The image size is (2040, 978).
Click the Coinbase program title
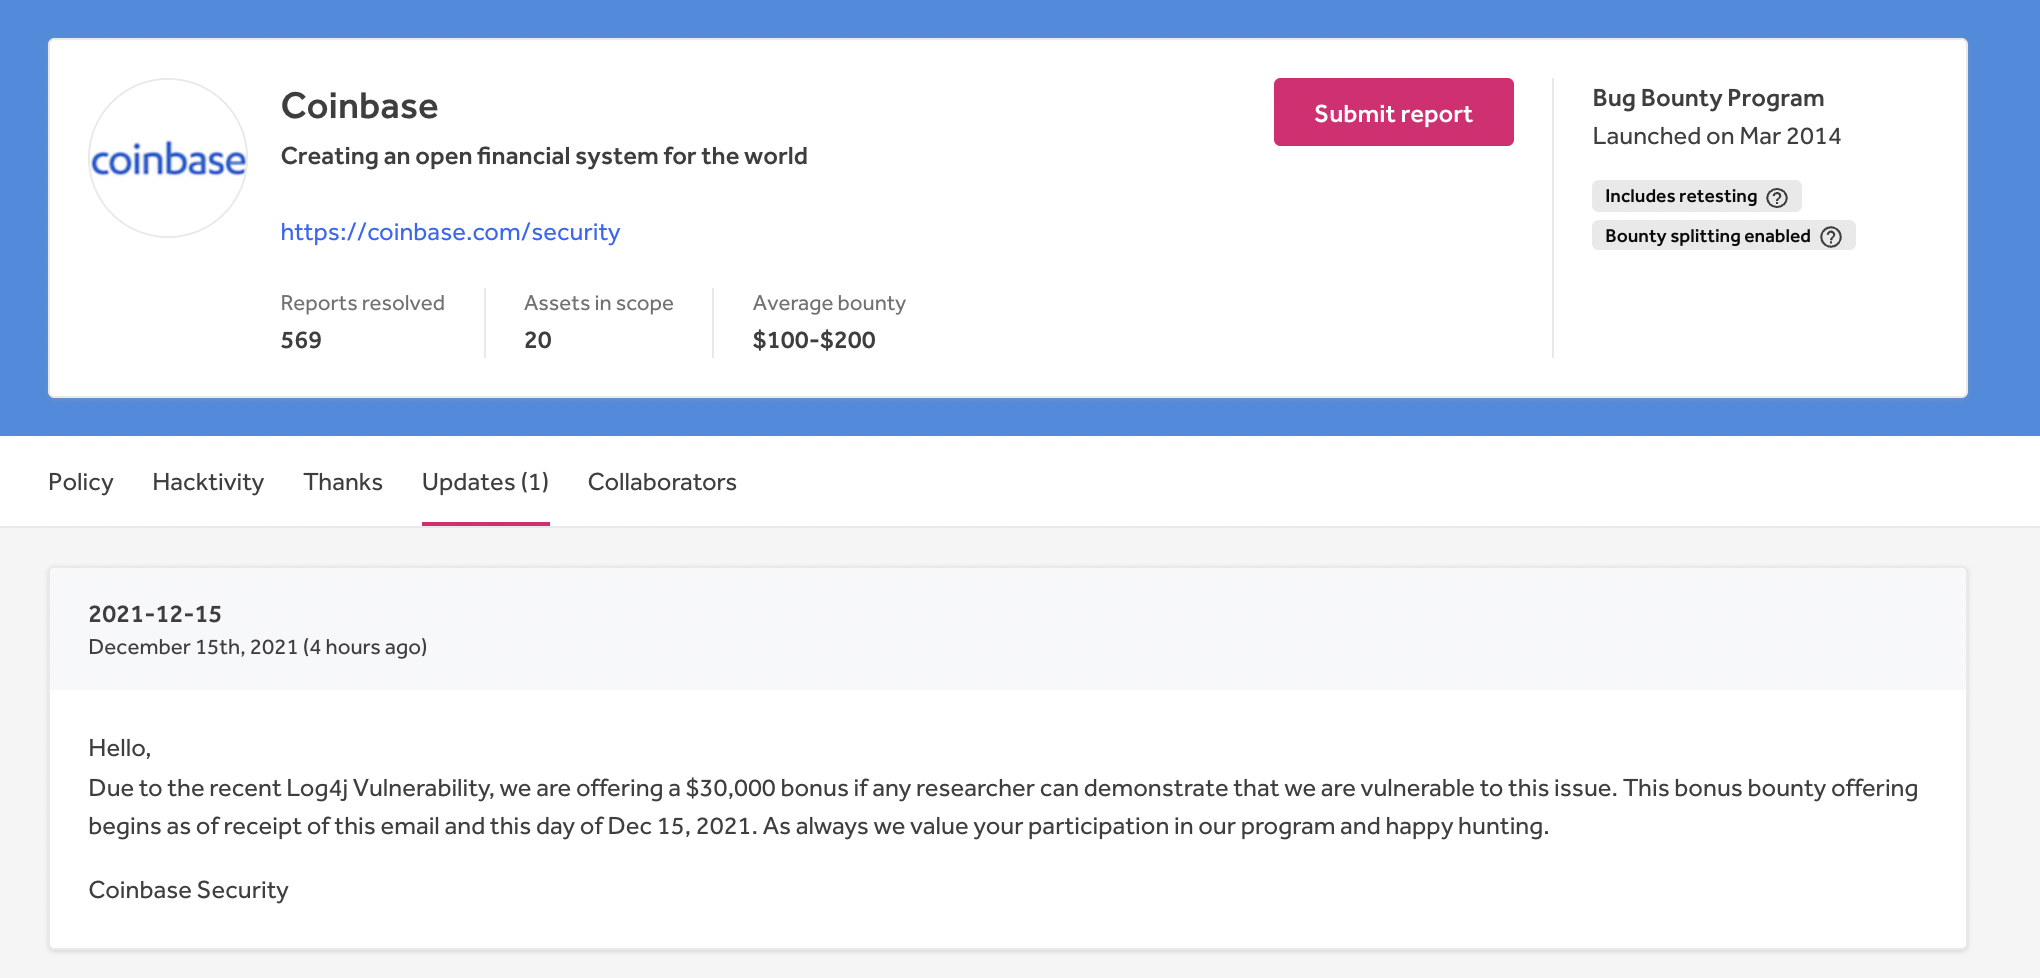359,105
